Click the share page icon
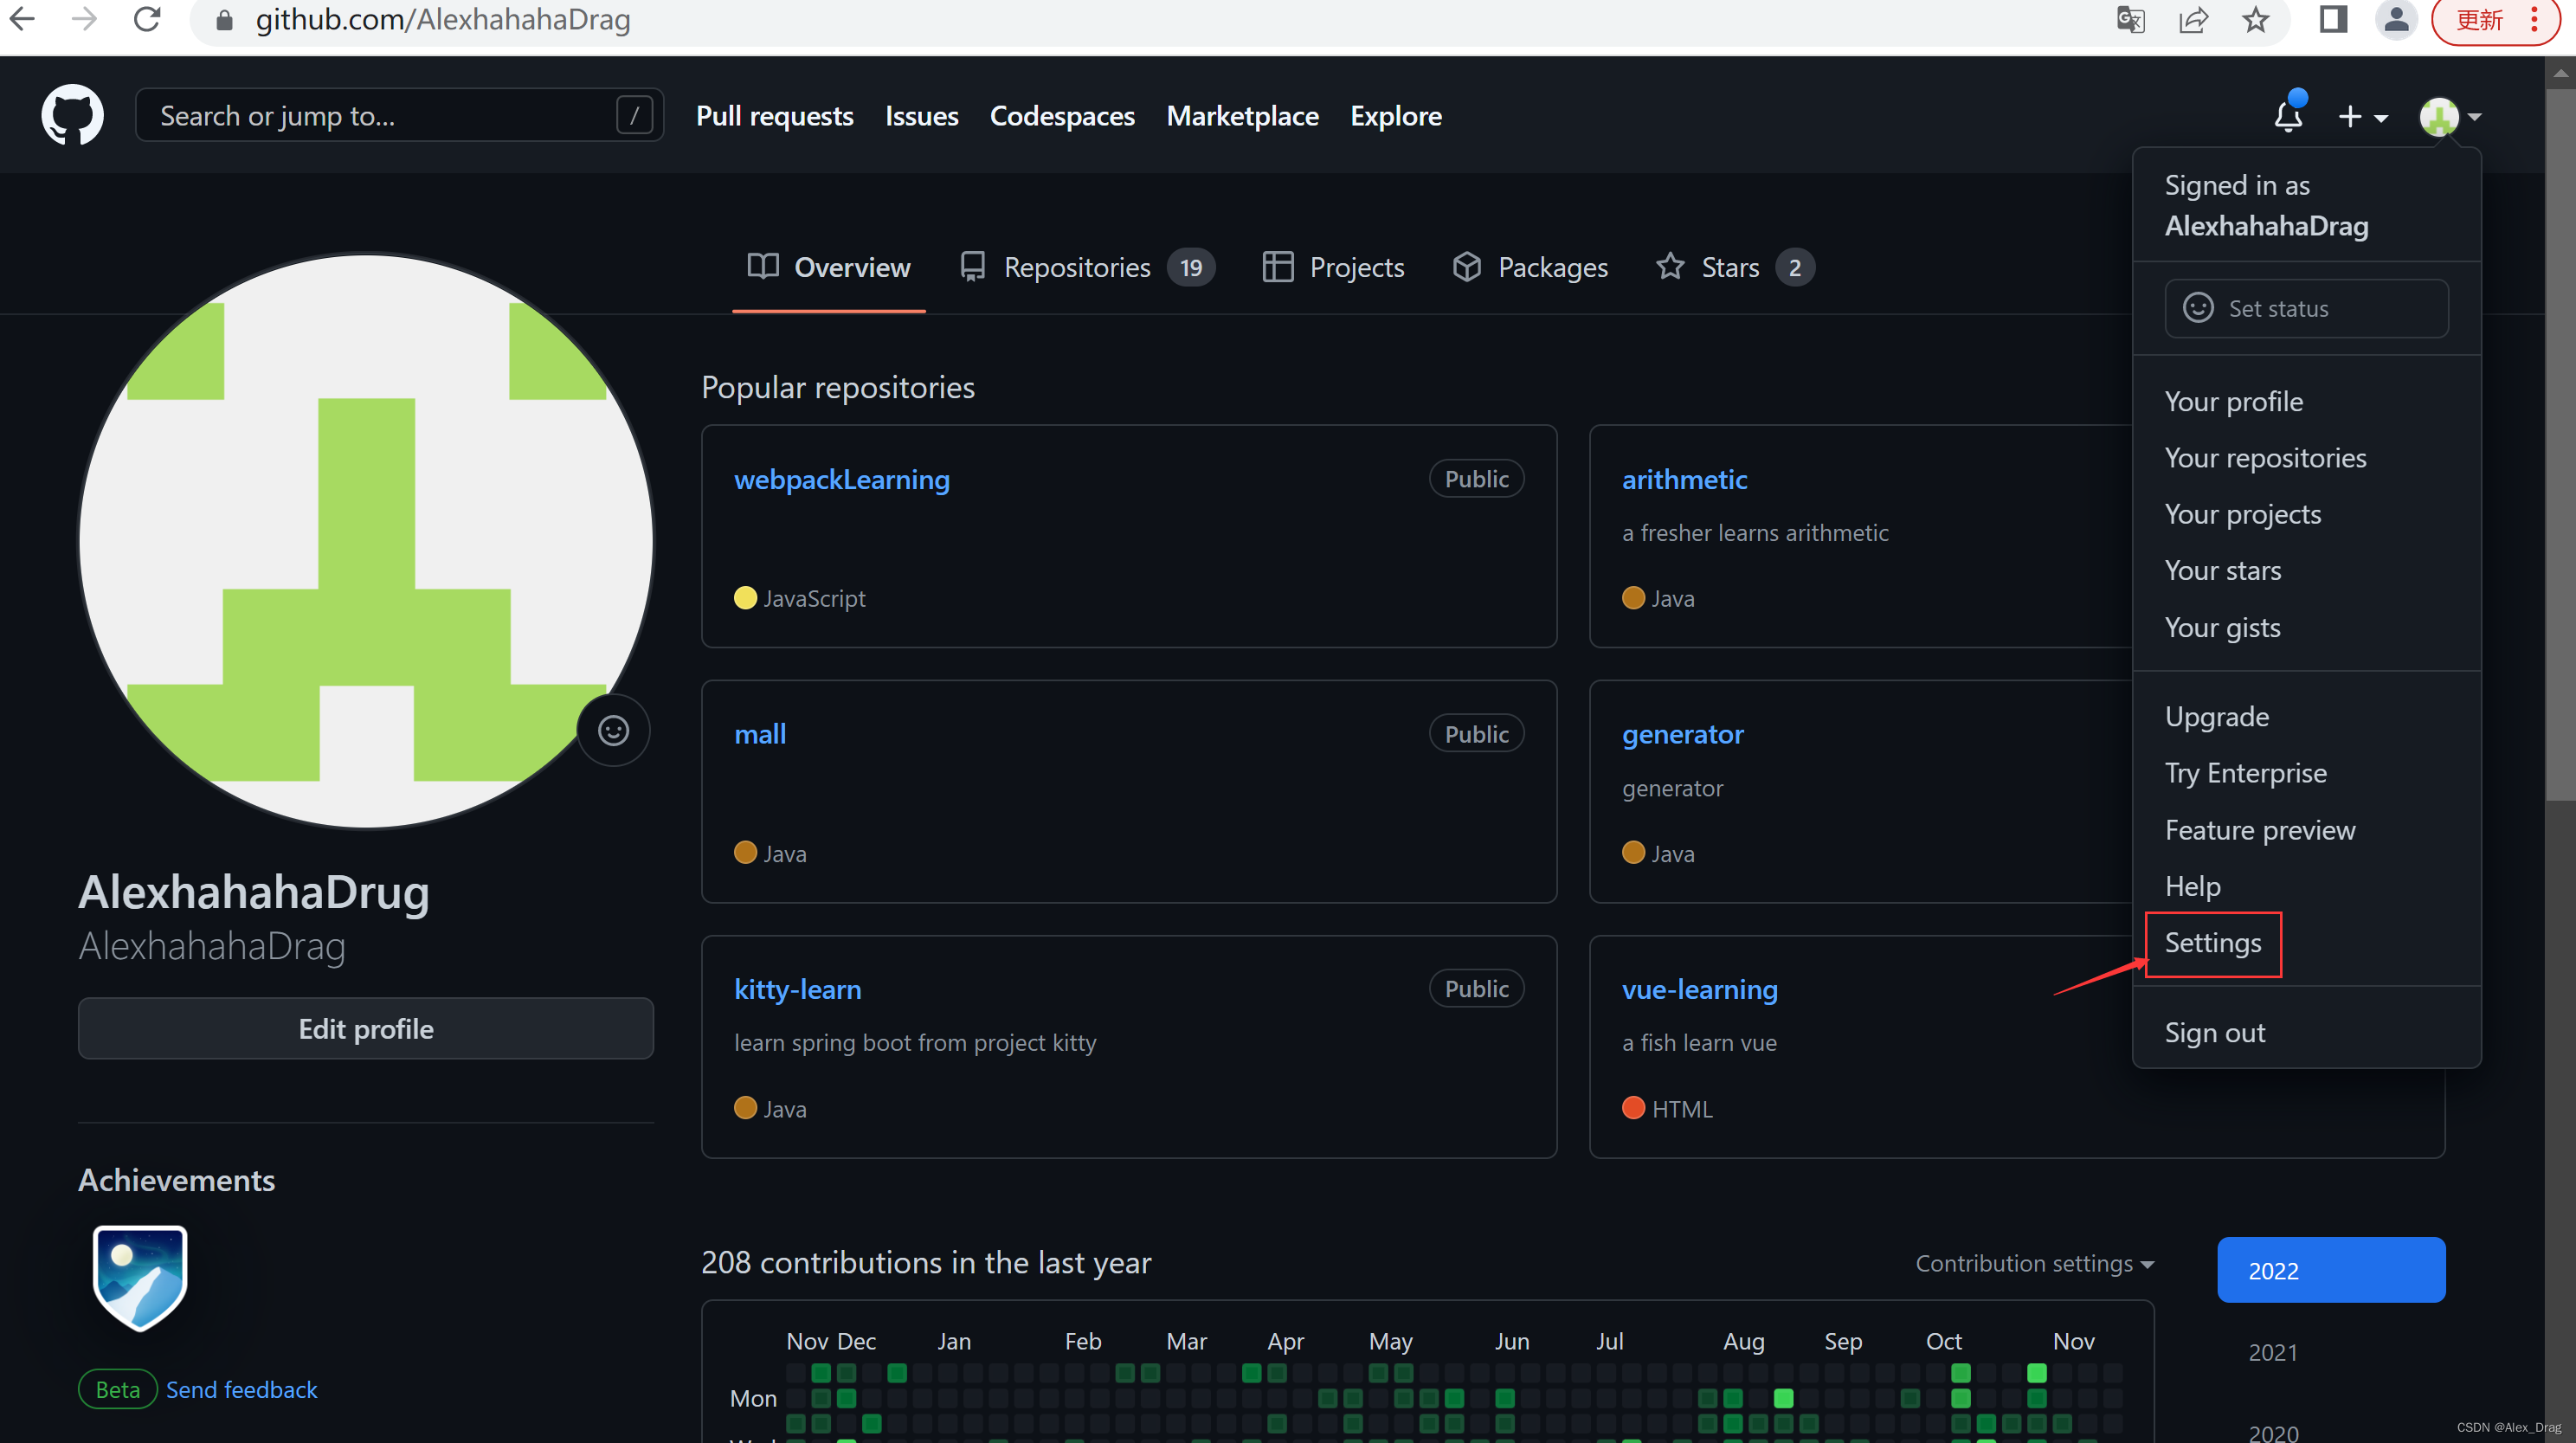Screen dimensions: 2576x1443 coord(2193,20)
